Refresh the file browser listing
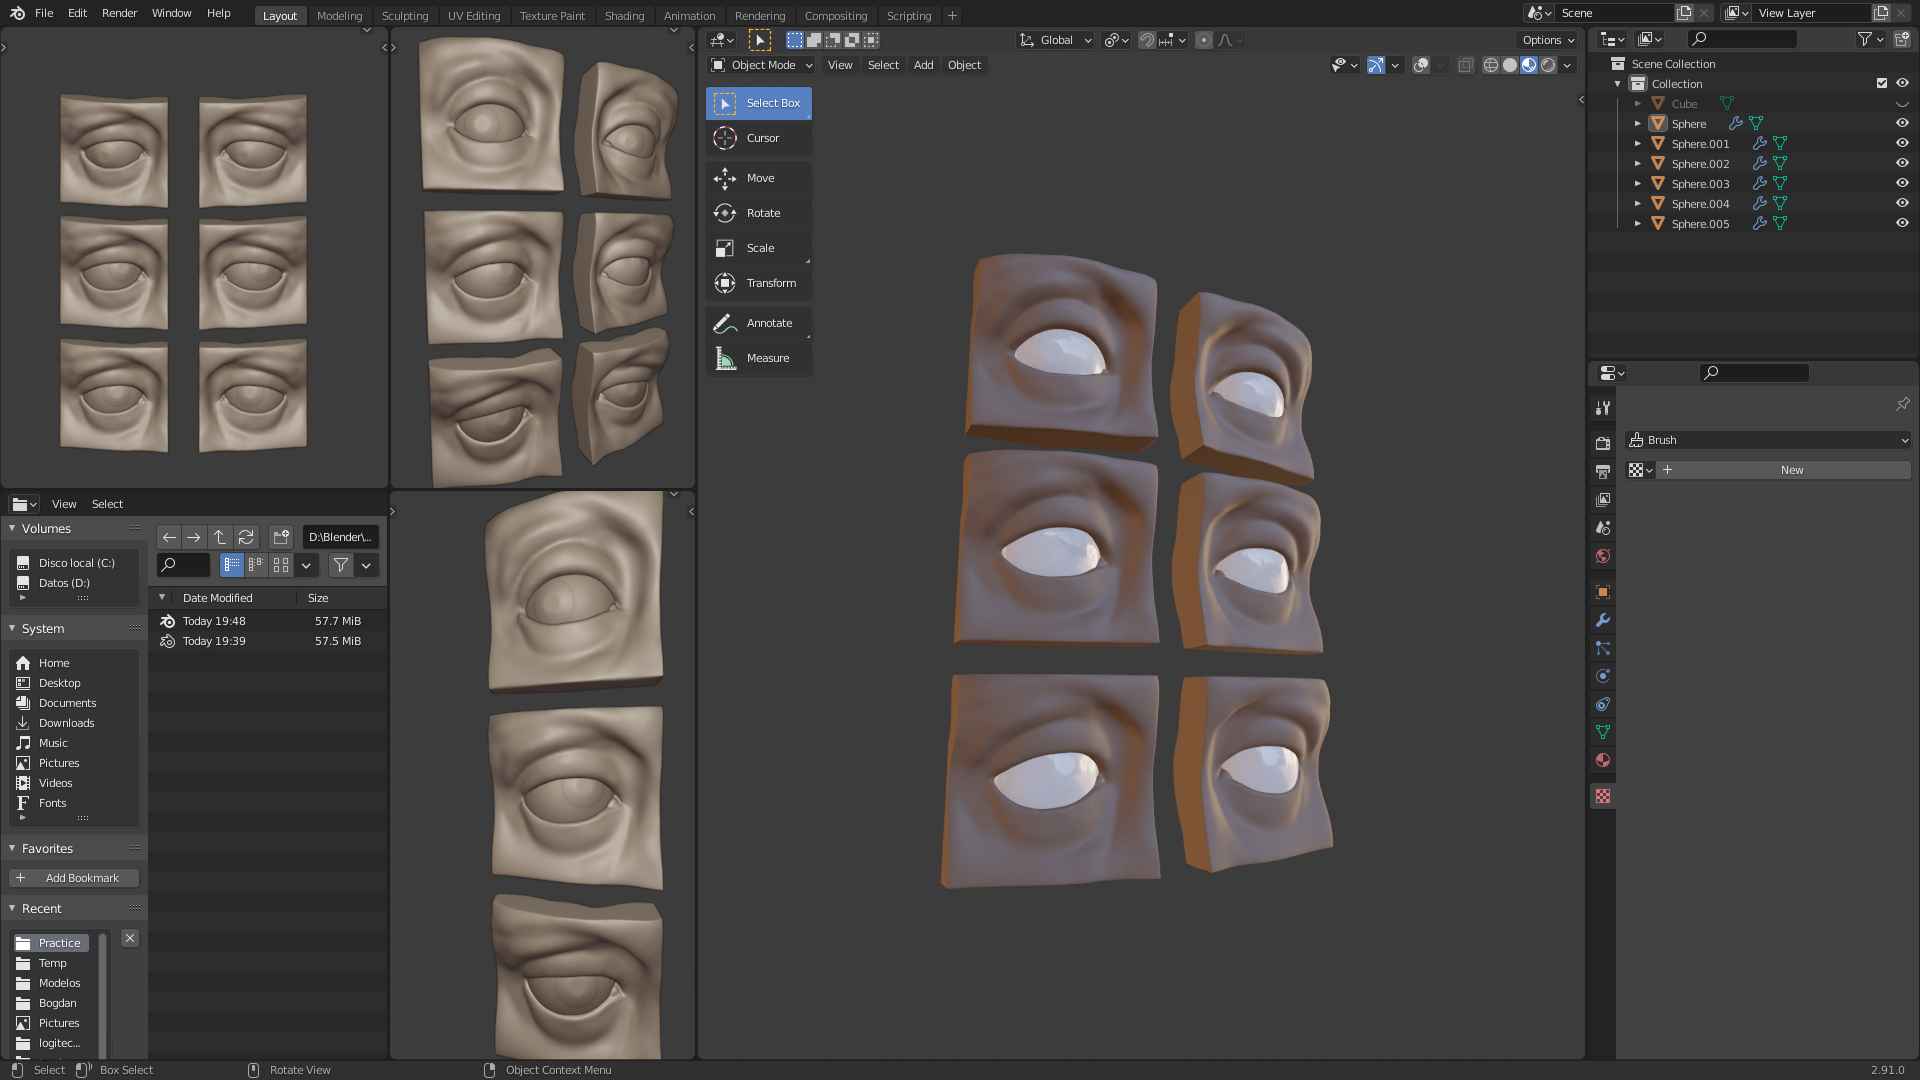This screenshot has height=1080, width=1920. tap(246, 537)
